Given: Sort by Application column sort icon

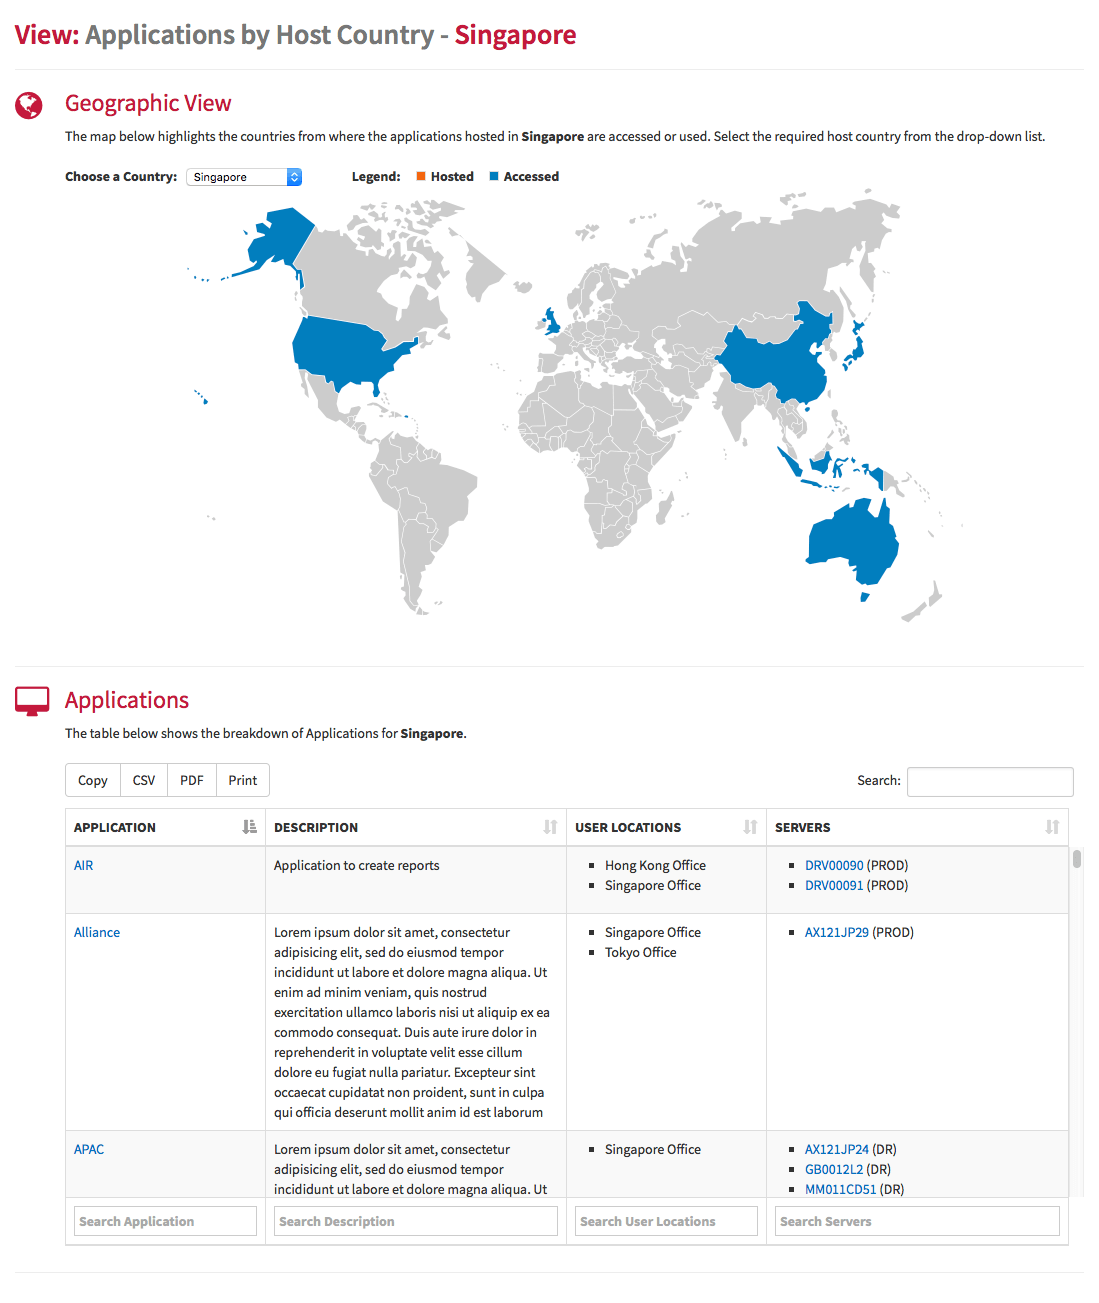Looking at the screenshot, I should point(249,827).
